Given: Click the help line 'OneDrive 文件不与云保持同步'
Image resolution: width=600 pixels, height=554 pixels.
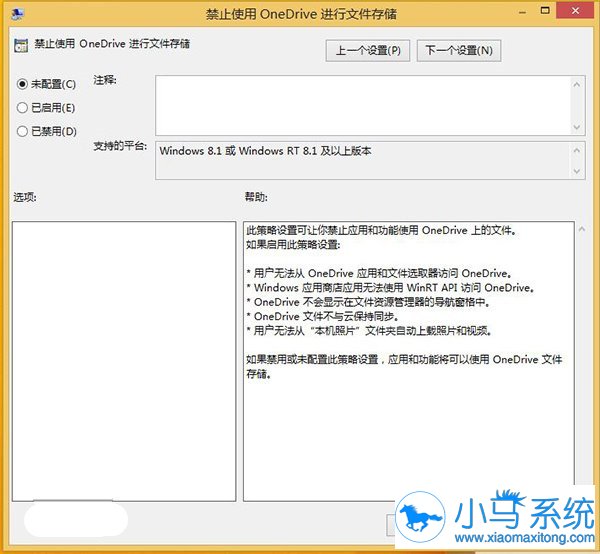Looking at the screenshot, I should click(x=326, y=316).
